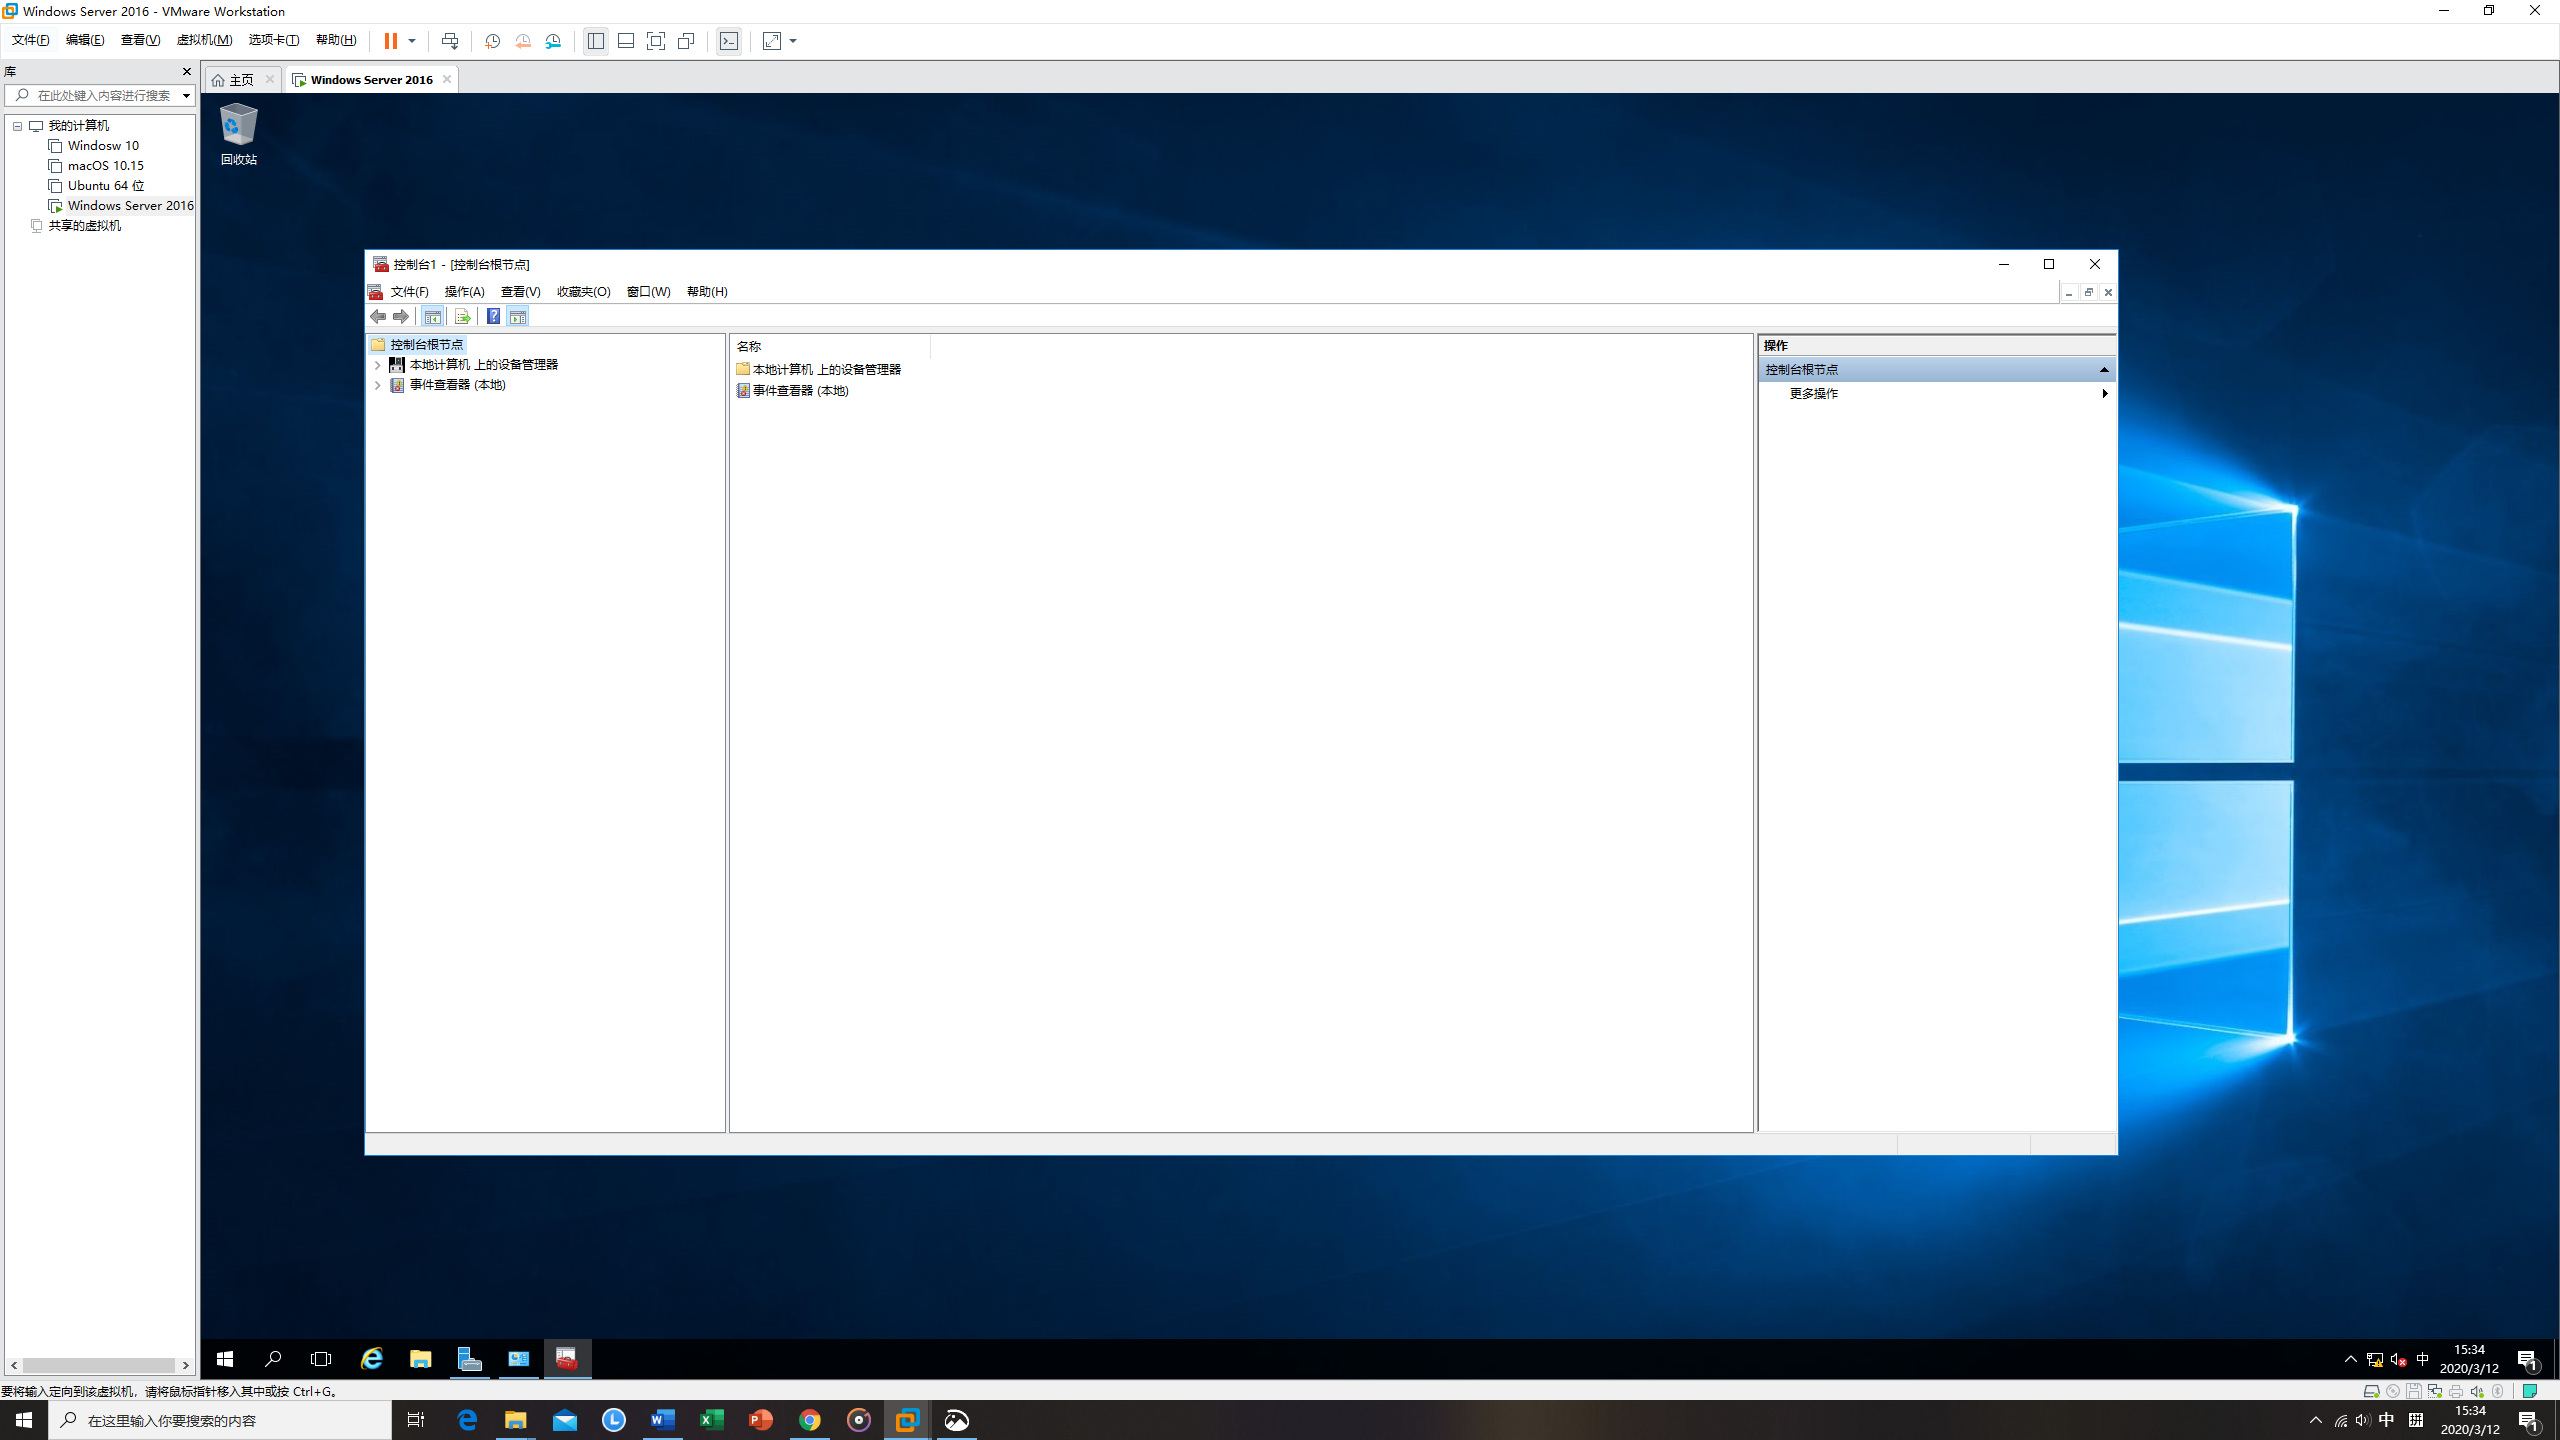Open the VMware Snapshot Manager
The height and width of the screenshot is (1440, 2560).
pyautogui.click(x=555, y=41)
